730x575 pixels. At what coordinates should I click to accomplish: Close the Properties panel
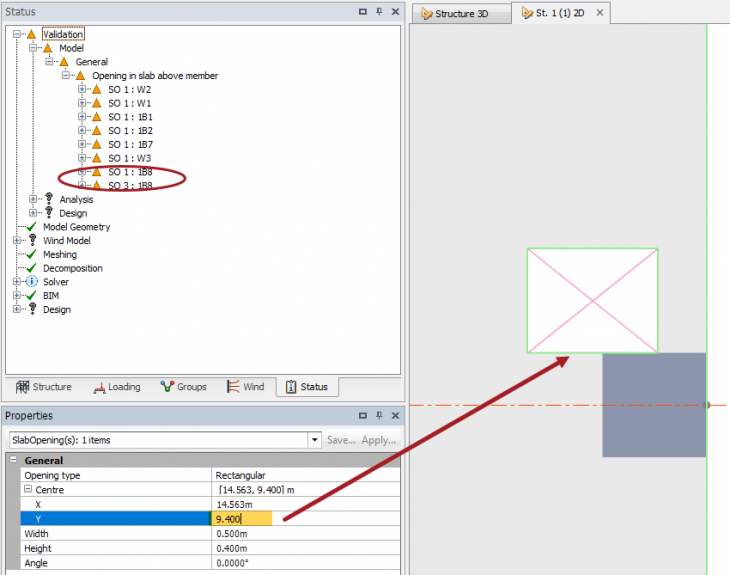(395, 415)
